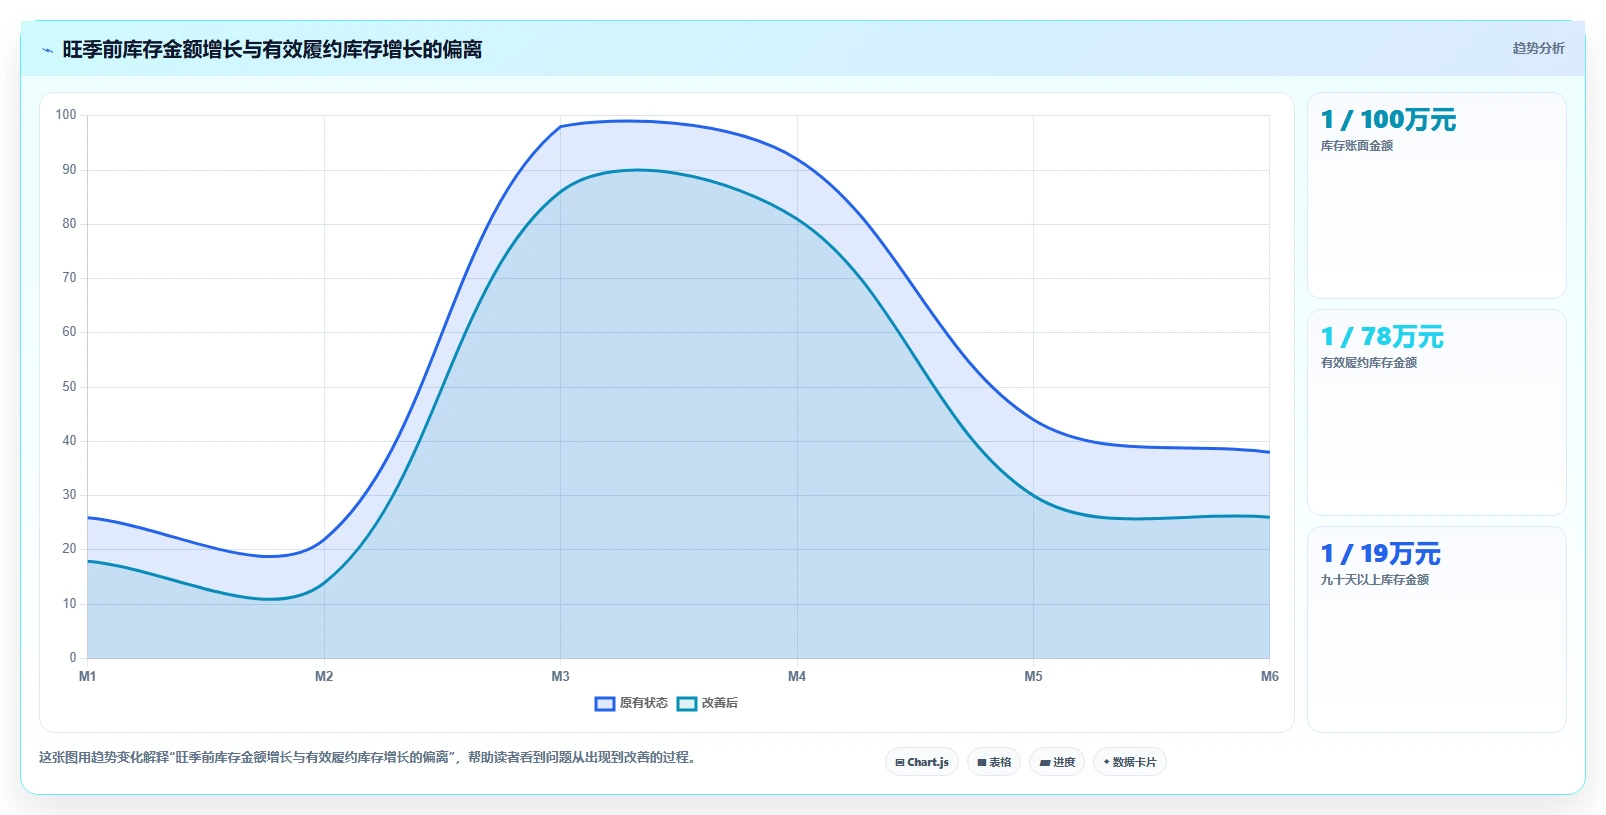Click the blue 原有状态 legend swatch
The width and height of the screenshot is (1606, 815).
pyautogui.click(x=604, y=703)
